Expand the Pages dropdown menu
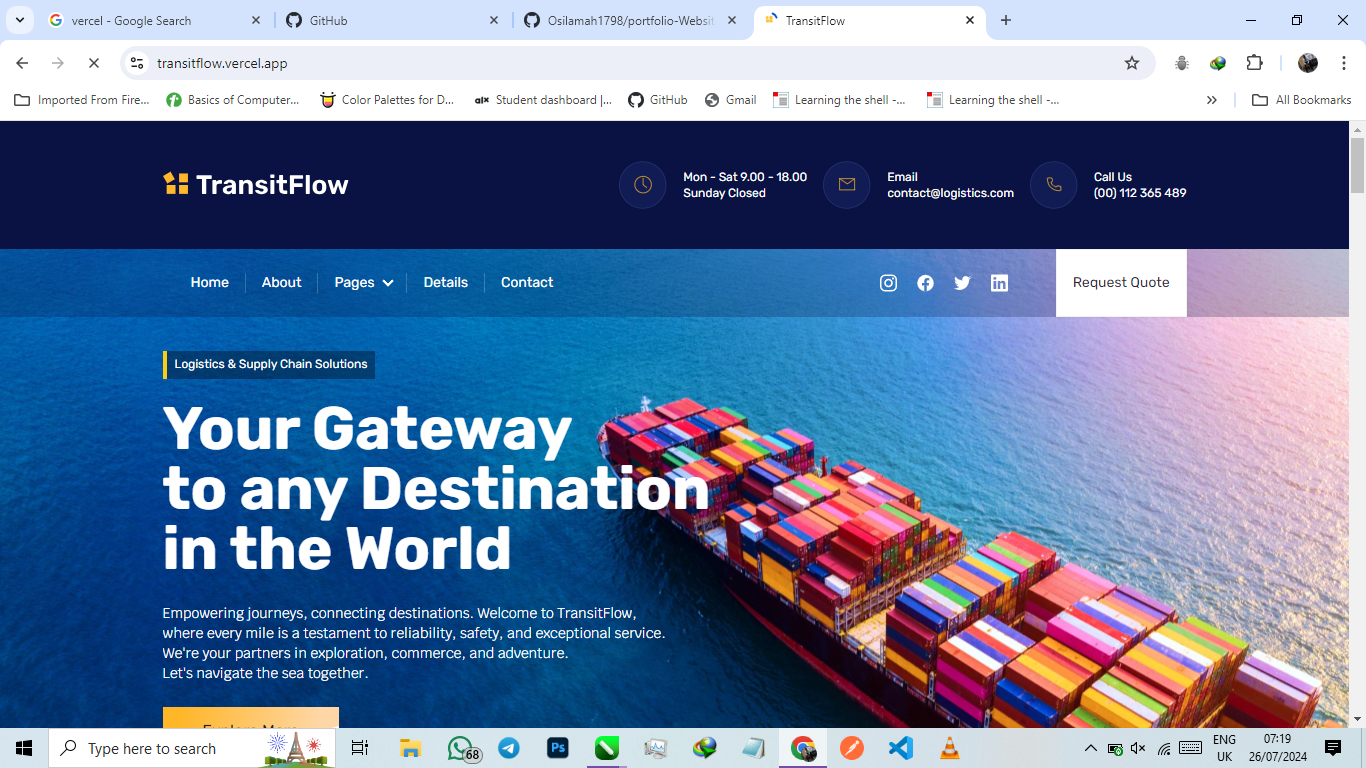Image resolution: width=1366 pixels, height=768 pixels. coord(363,283)
